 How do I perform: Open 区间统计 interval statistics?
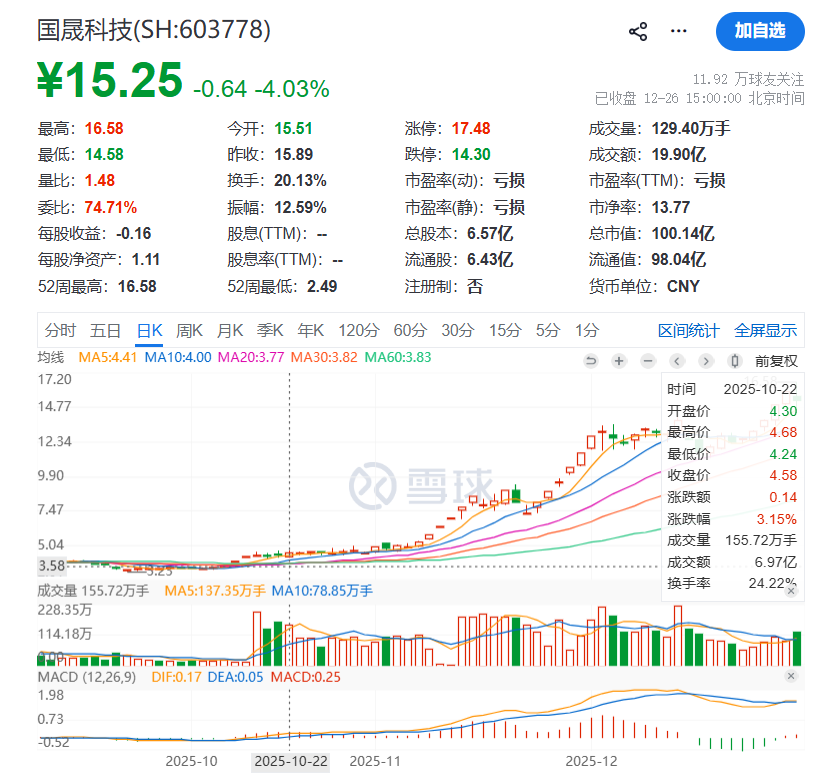[x=690, y=330]
